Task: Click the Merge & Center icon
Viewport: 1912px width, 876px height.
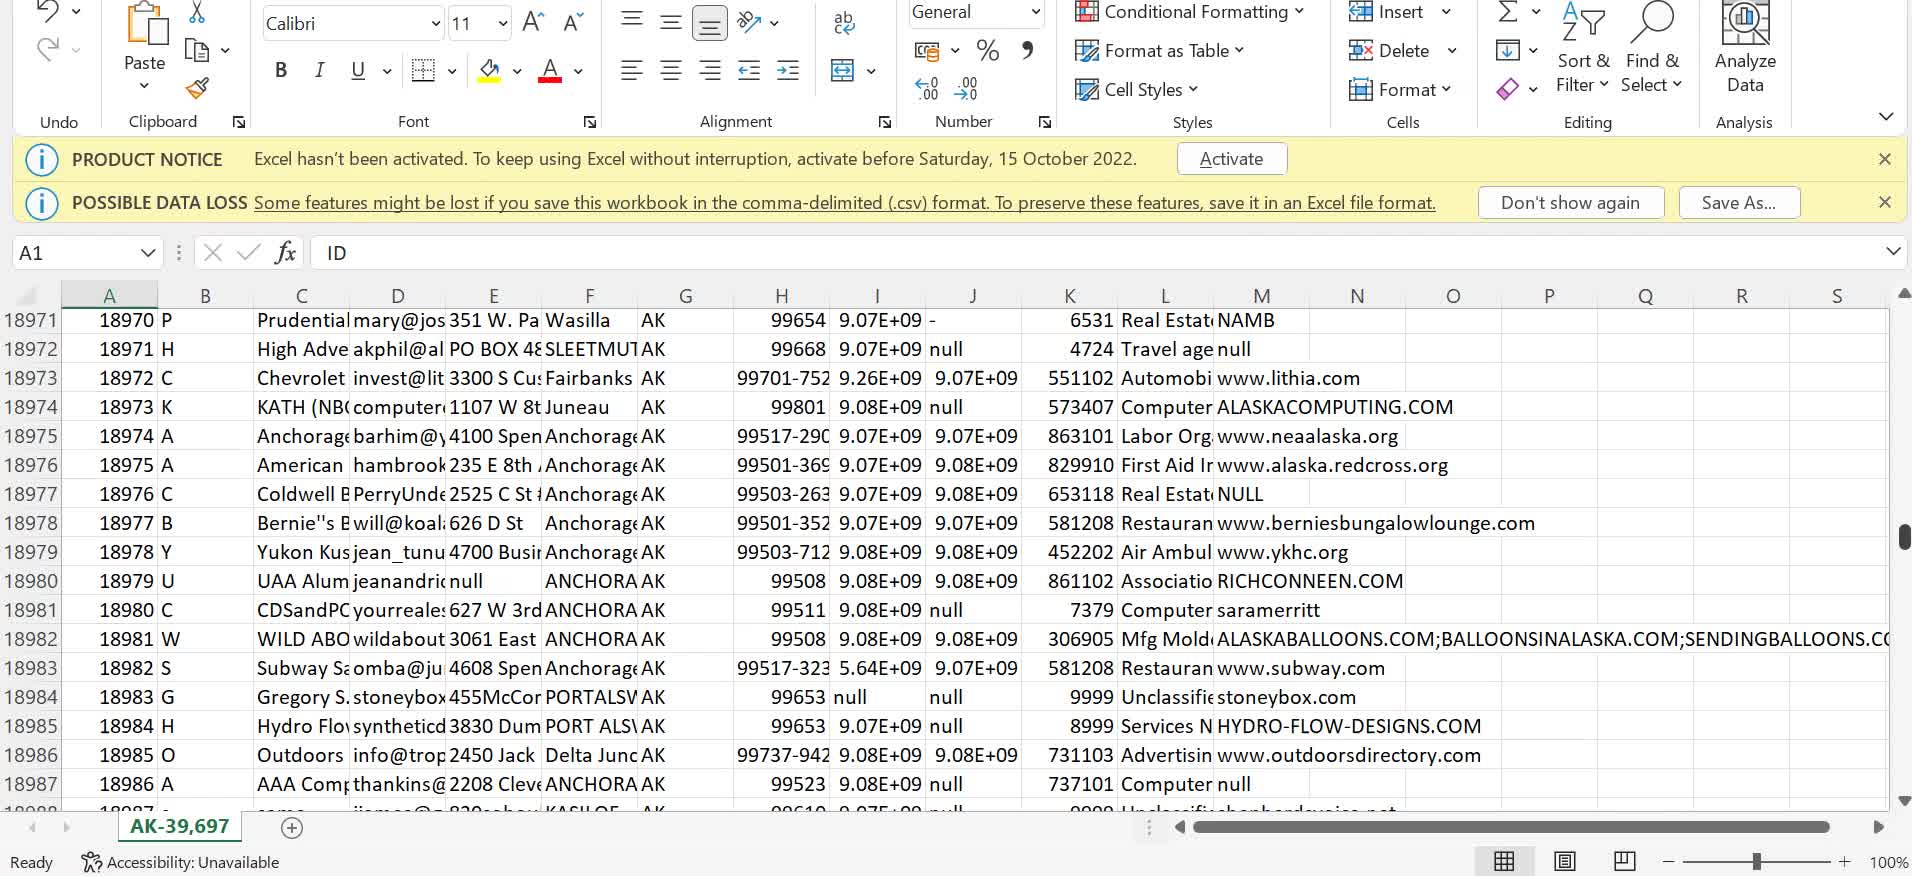Action: coord(843,70)
